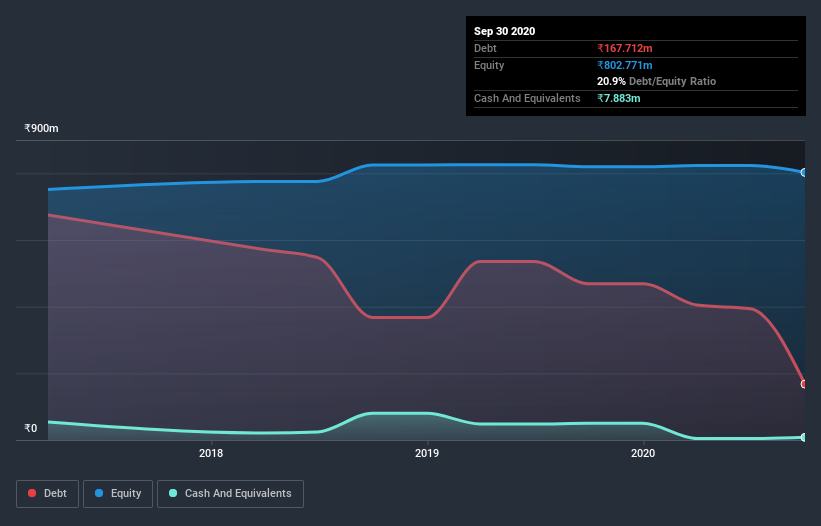
Task: Select the blue Equity endpoint marker
Action: click(804, 172)
